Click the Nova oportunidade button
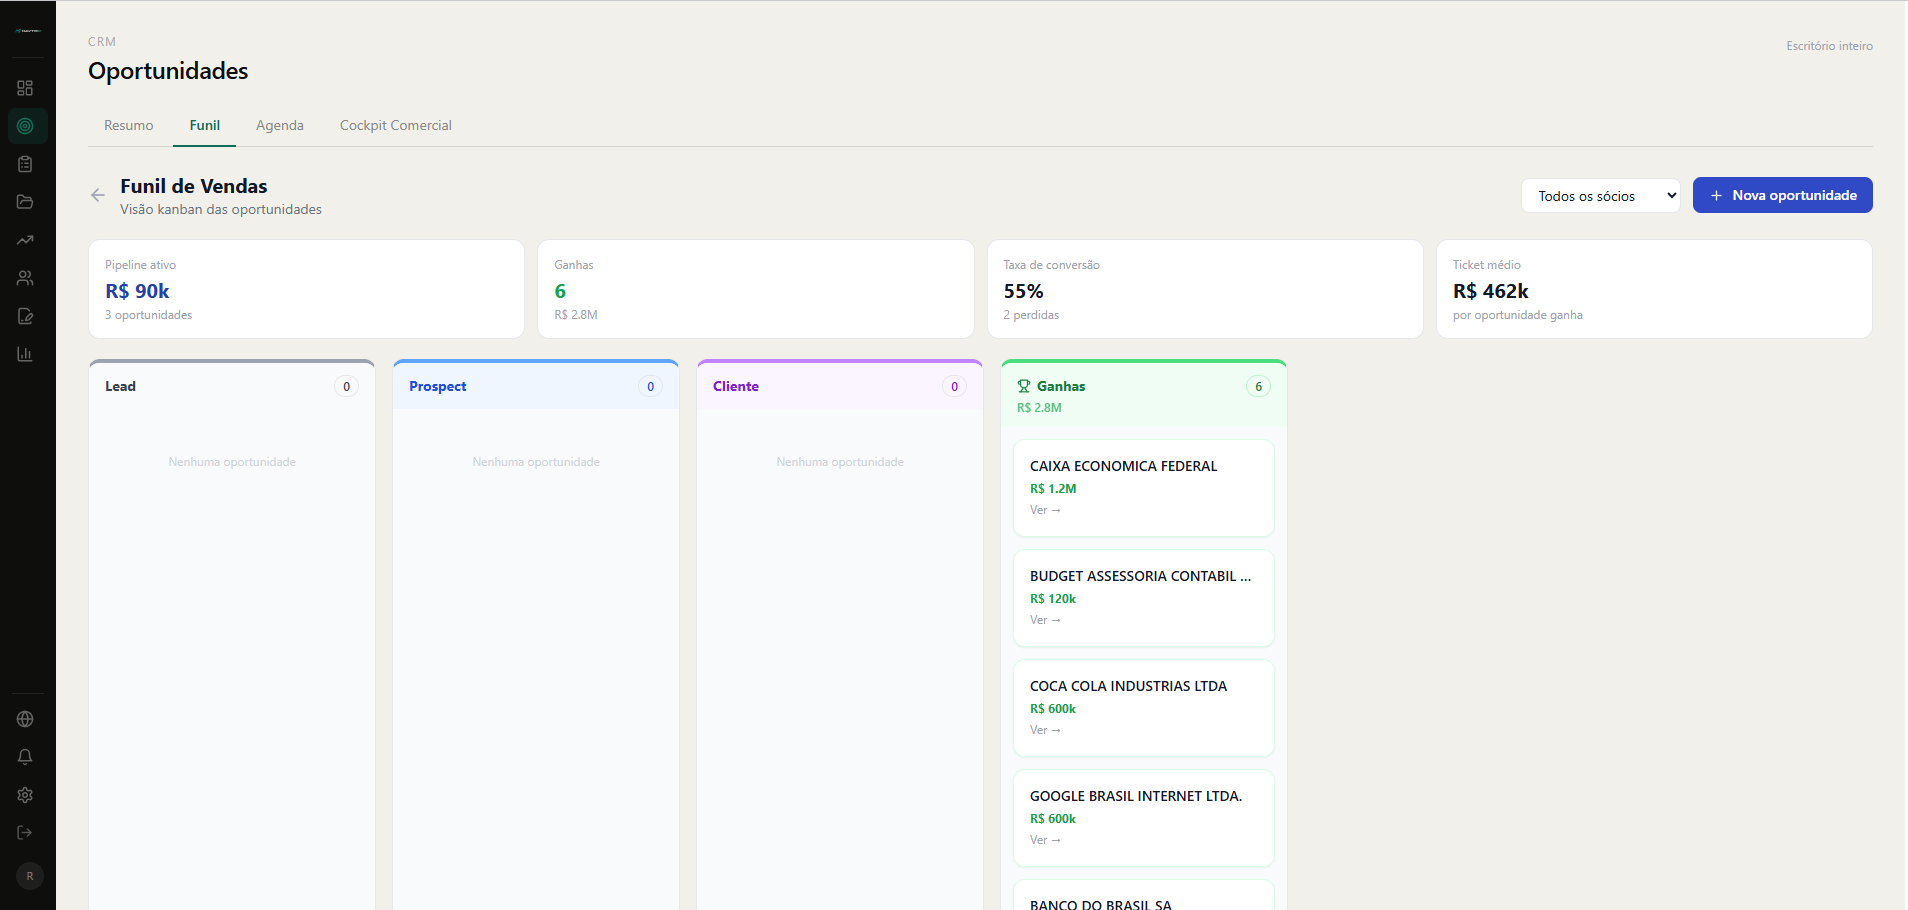Viewport: 1908px width, 910px height. [x=1782, y=195]
